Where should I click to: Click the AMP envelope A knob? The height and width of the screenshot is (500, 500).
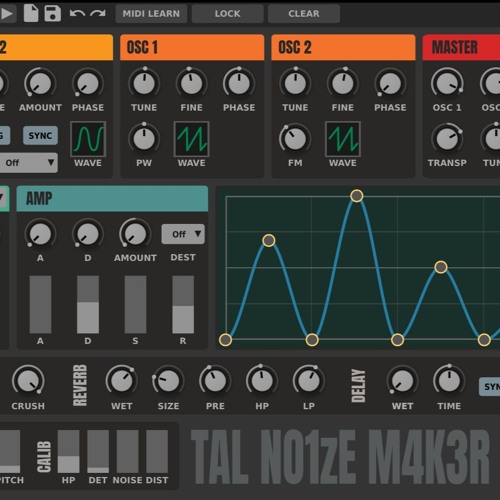(x=40, y=234)
